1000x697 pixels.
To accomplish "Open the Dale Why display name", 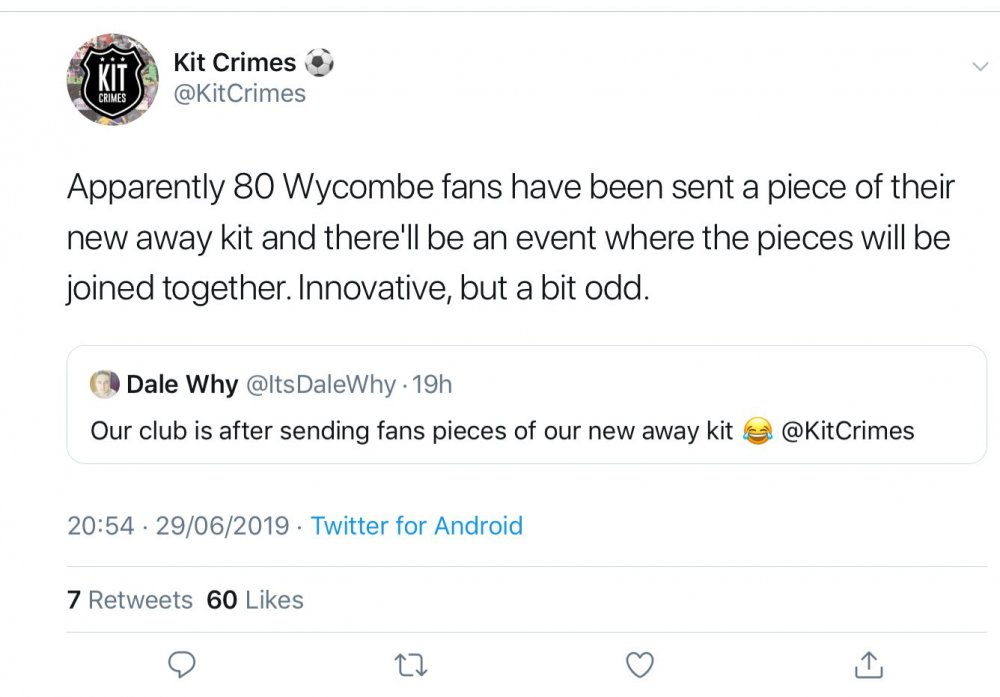I will (x=182, y=384).
